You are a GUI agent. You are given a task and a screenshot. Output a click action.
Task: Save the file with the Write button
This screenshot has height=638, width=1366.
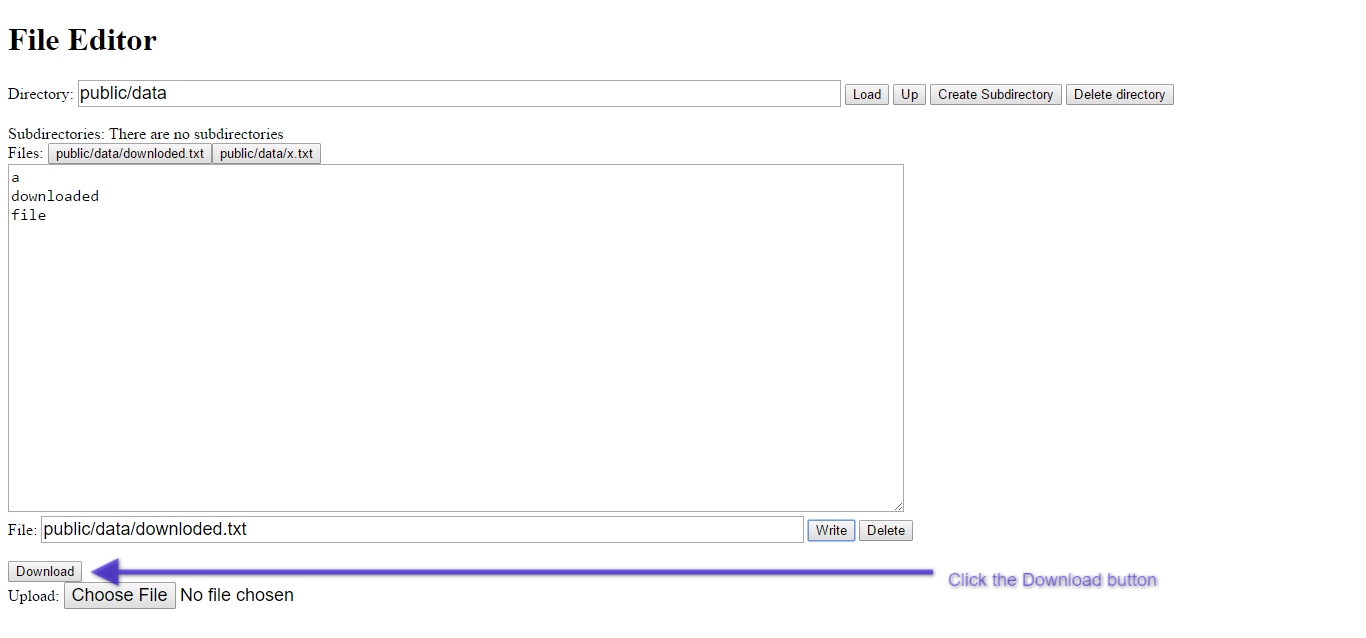(x=831, y=530)
